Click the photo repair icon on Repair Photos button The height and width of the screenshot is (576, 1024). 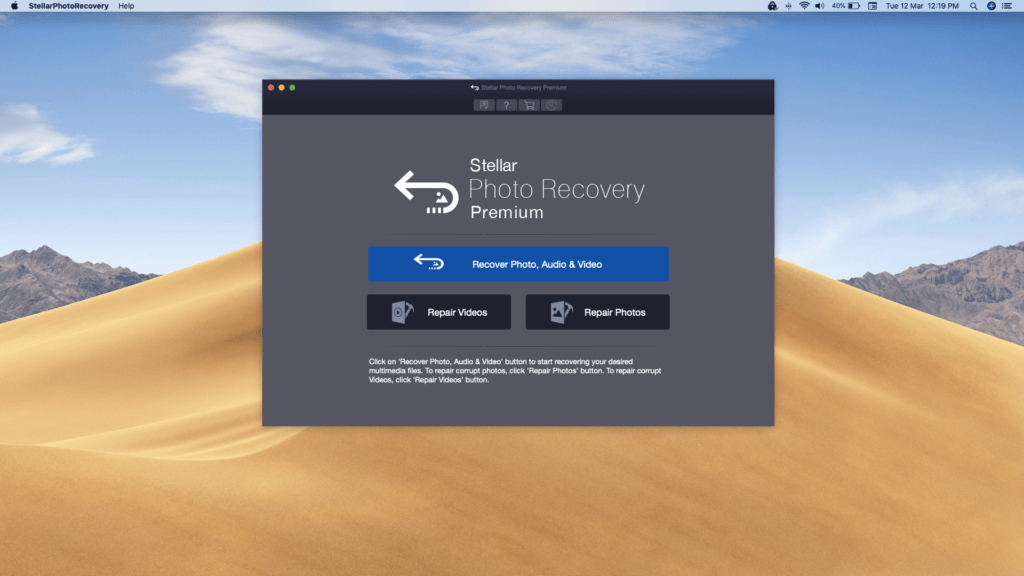(561, 311)
